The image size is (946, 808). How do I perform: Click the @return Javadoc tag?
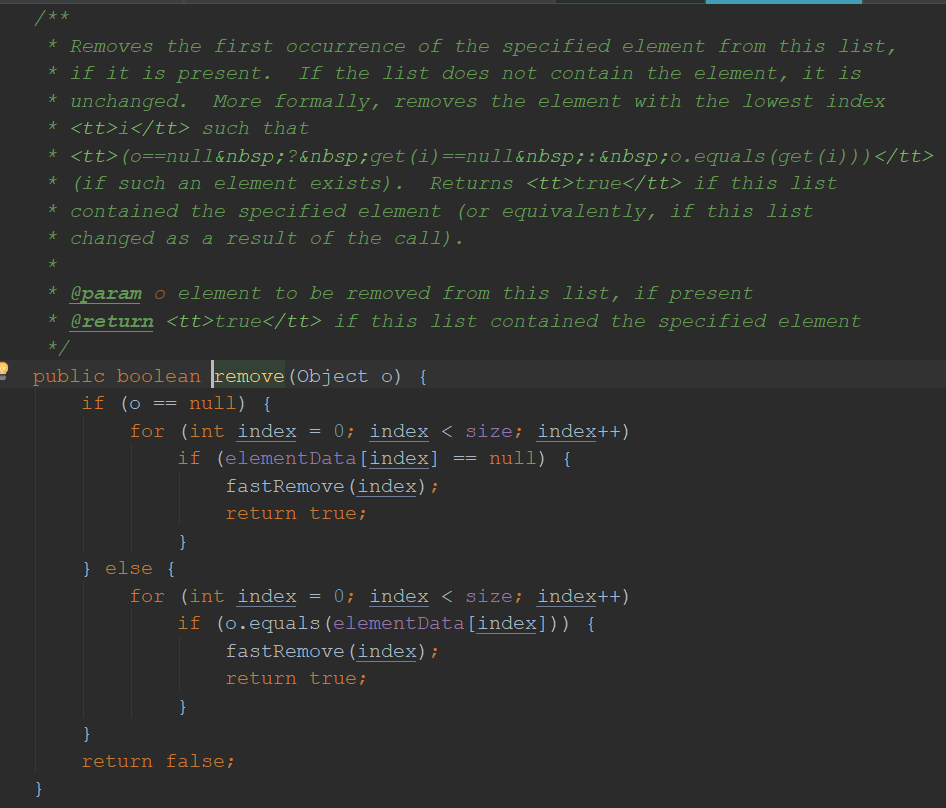(x=112, y=322)
